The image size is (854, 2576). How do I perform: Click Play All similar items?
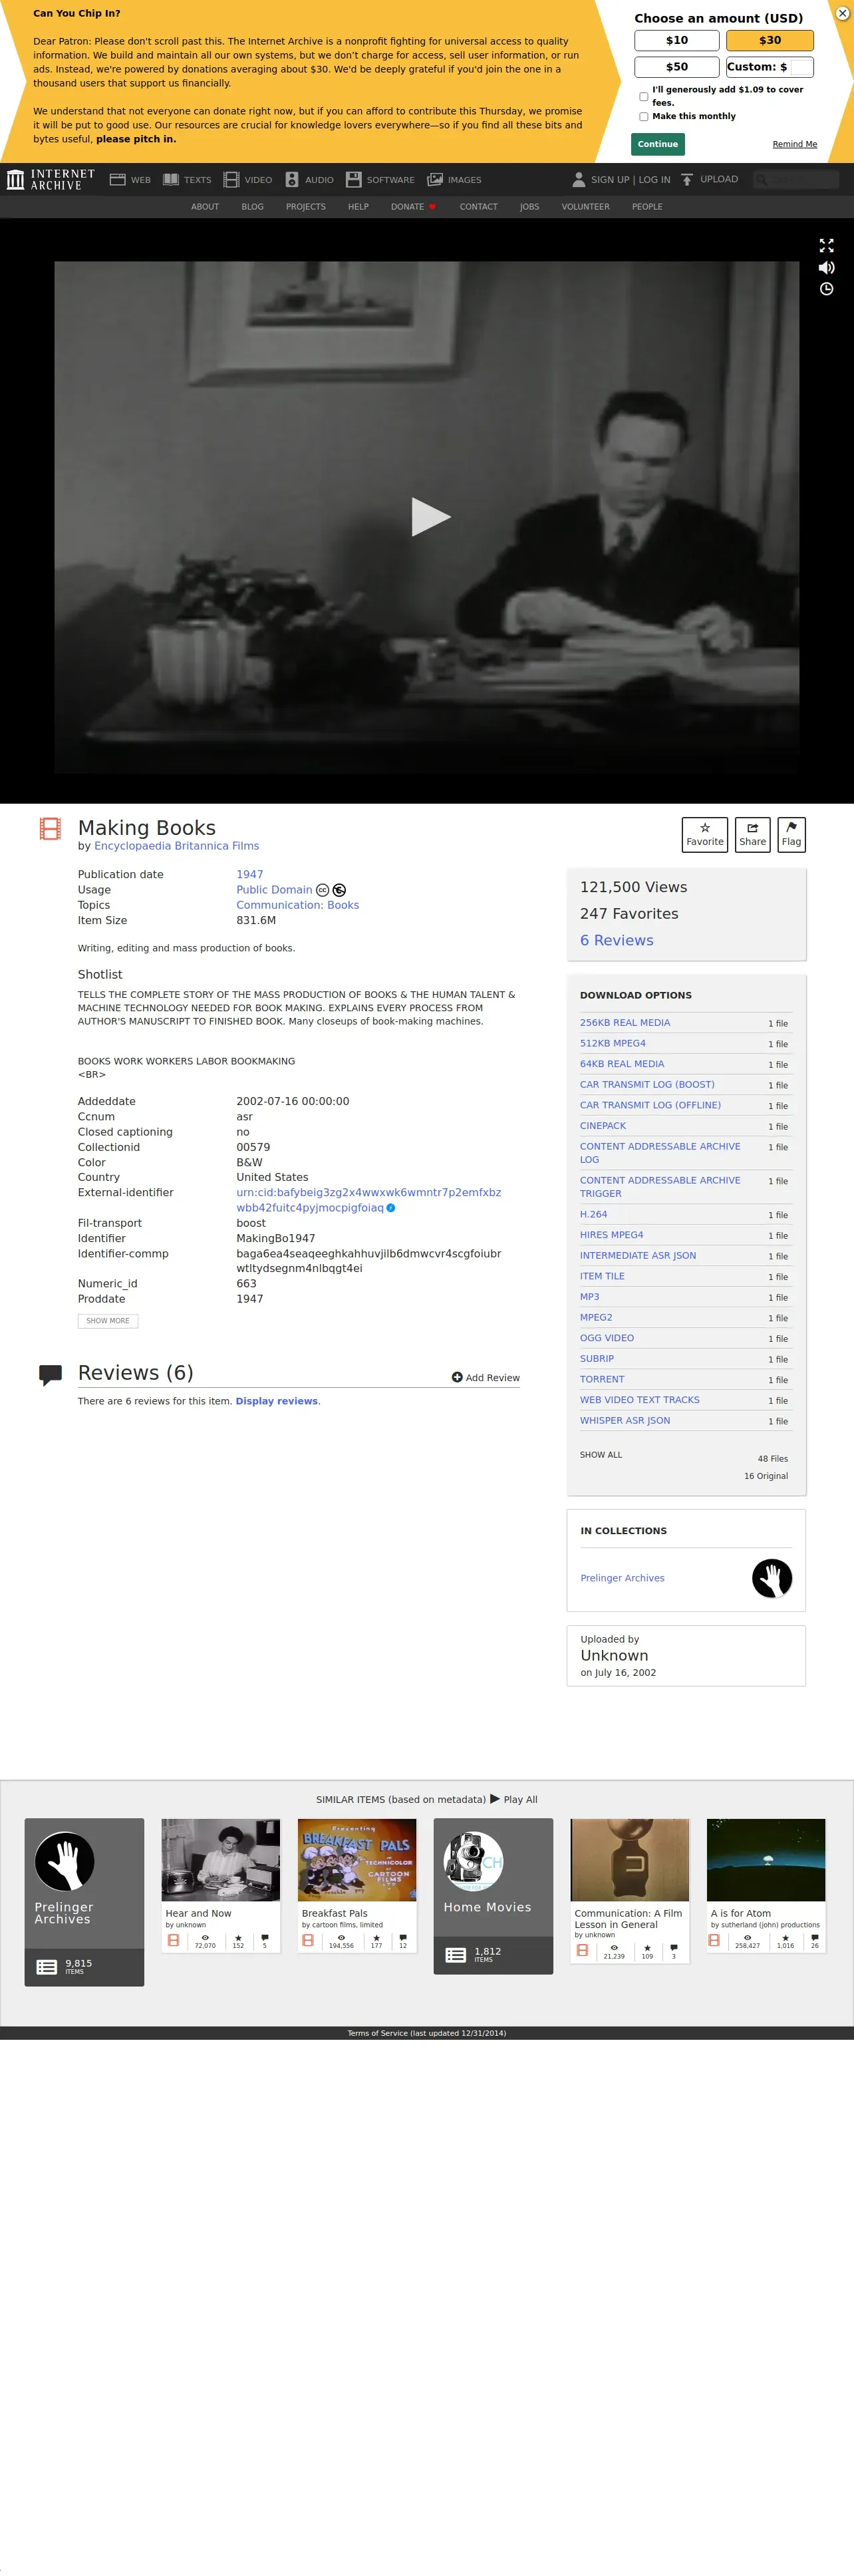click(513, 1799)
